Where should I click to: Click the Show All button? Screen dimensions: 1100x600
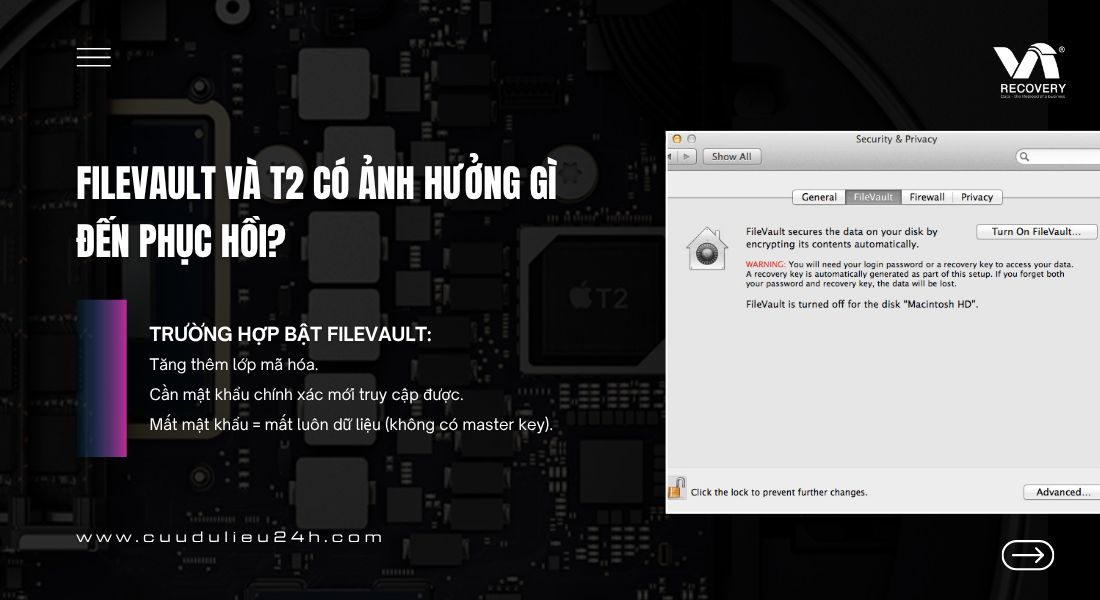click(731, 156)
